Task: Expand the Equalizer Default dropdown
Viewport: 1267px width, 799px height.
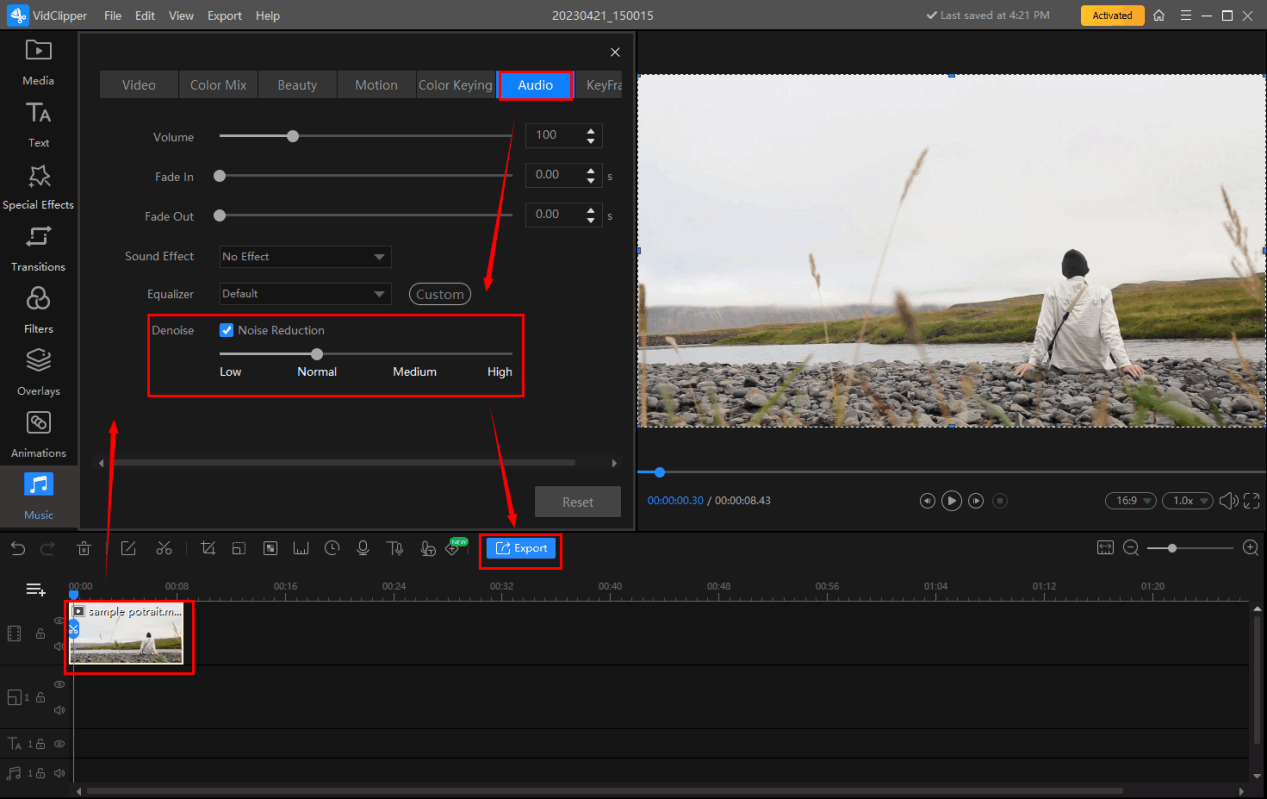Action: (x=305, y=294)
